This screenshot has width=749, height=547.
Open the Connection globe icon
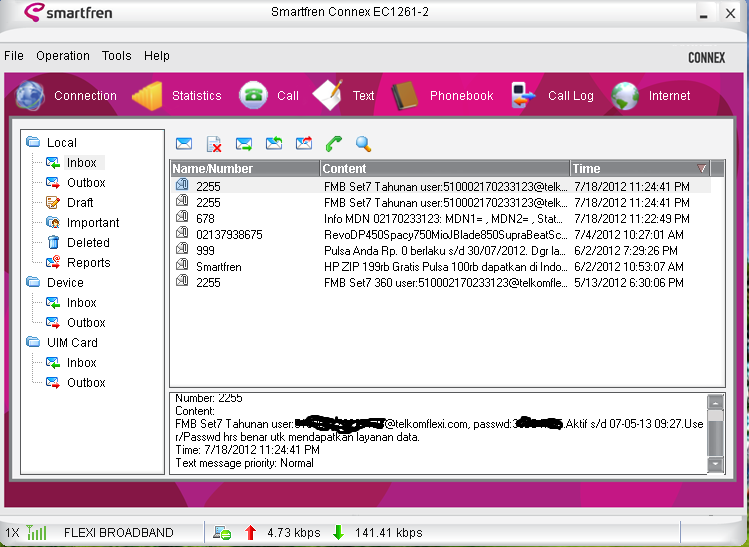pos(30,96)
